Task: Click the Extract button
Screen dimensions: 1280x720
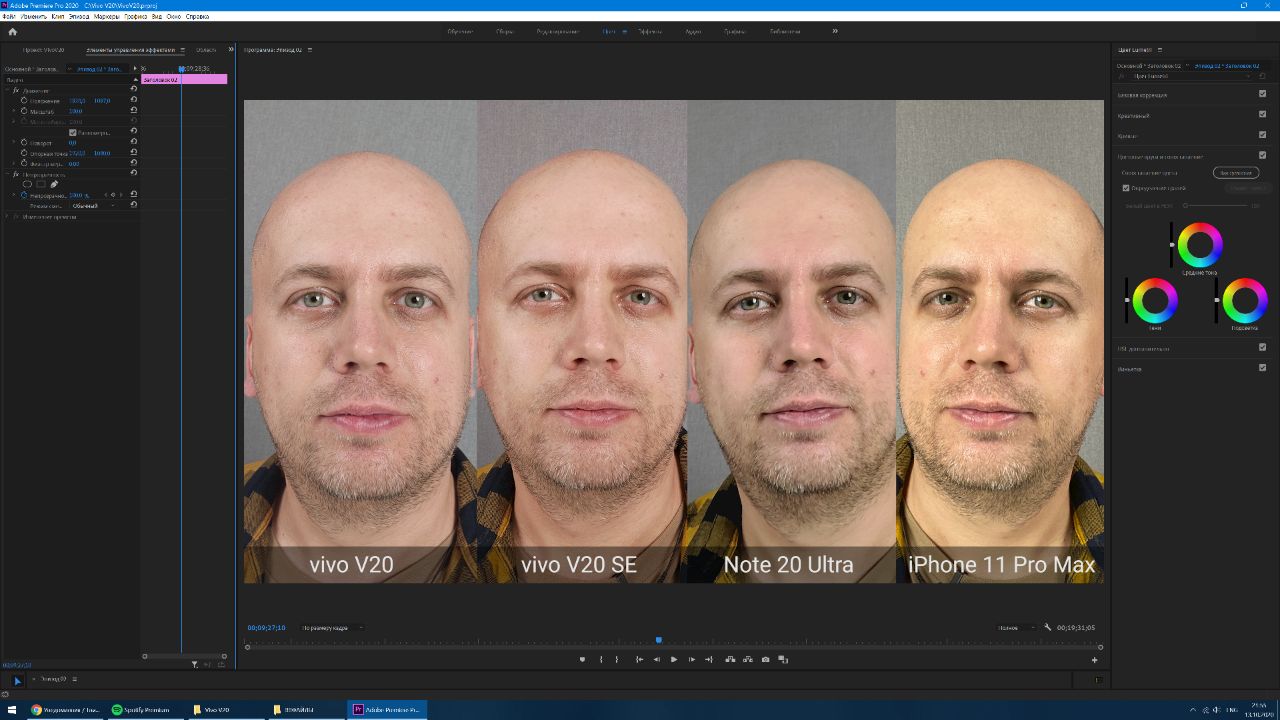Action: (748, 659)
